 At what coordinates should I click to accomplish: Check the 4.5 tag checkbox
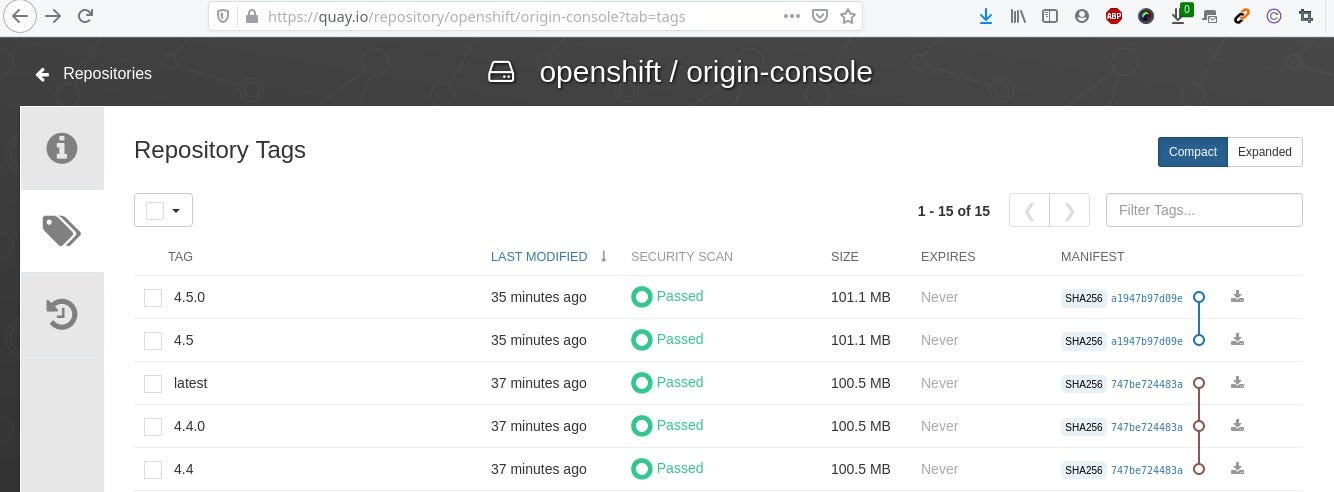(x=153, y=341)
